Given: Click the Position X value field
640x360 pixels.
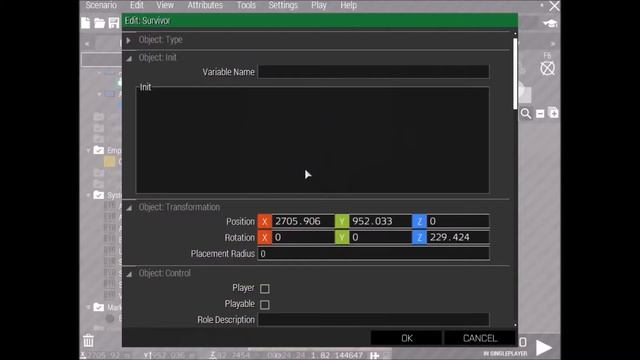Looking at the screenshot, I should coord(303,221).
